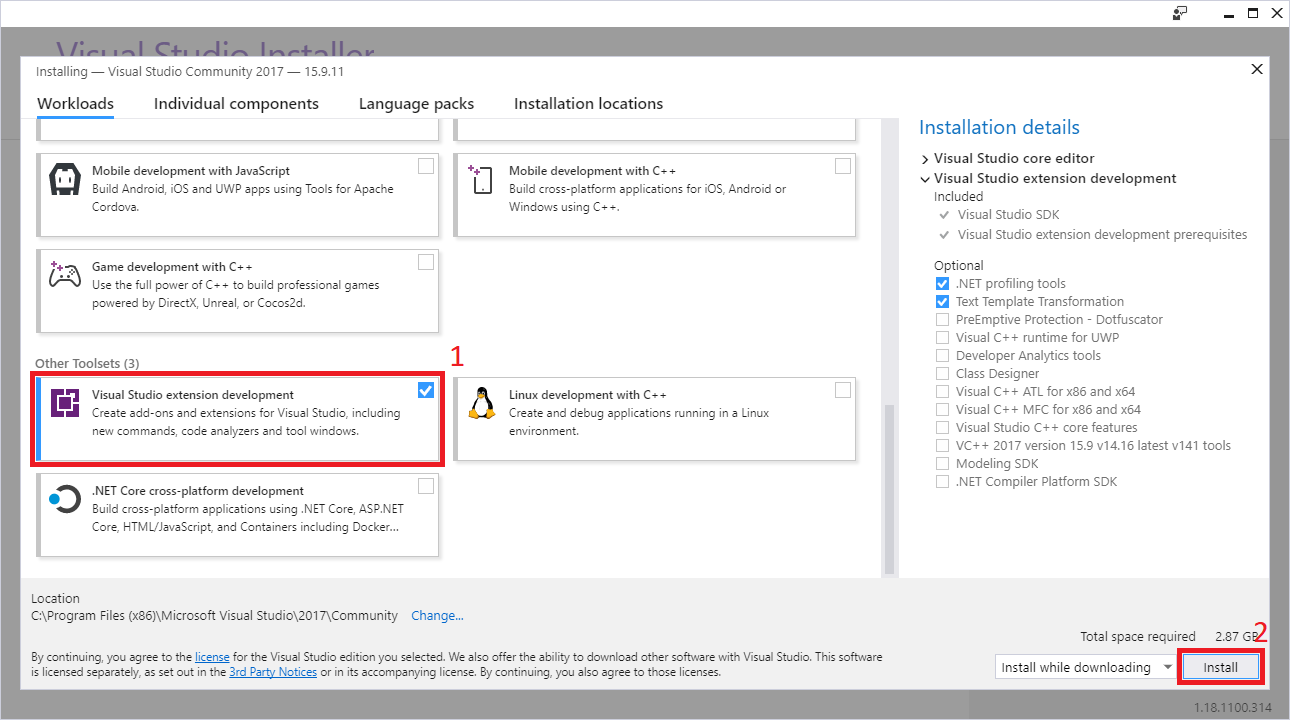Viewport: 1290px width, 720px height.
Task: Uncheck Visual Studio extension development workload
Action: (426, 390)
